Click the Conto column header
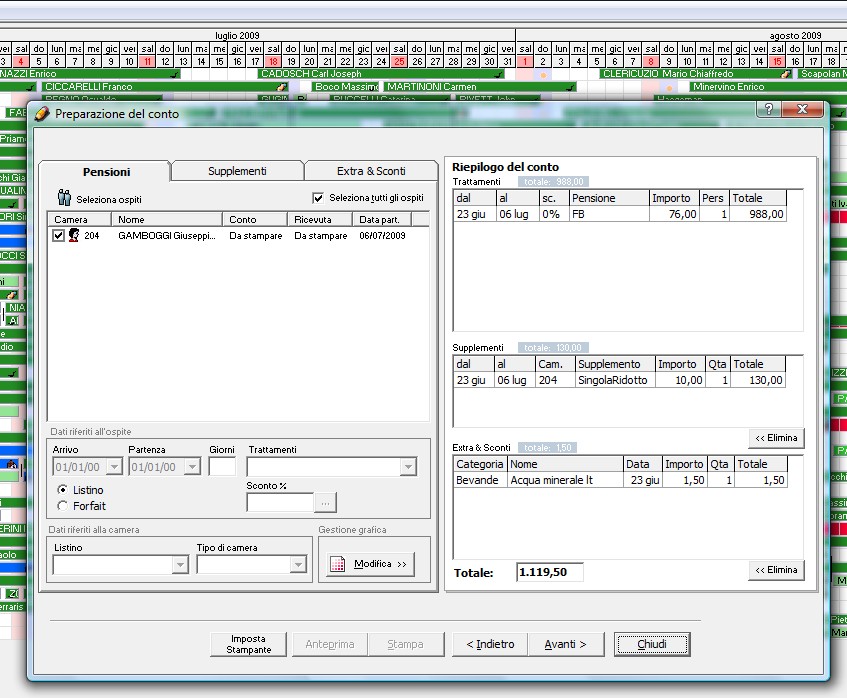The height and width of the screenshot is (698, 847). click(x=254, y=219)
